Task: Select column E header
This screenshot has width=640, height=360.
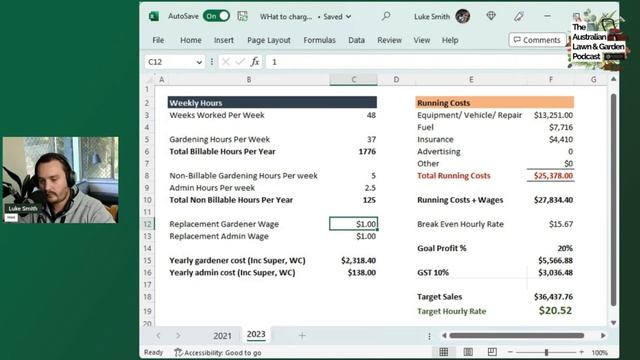Action: coord(471,80)
